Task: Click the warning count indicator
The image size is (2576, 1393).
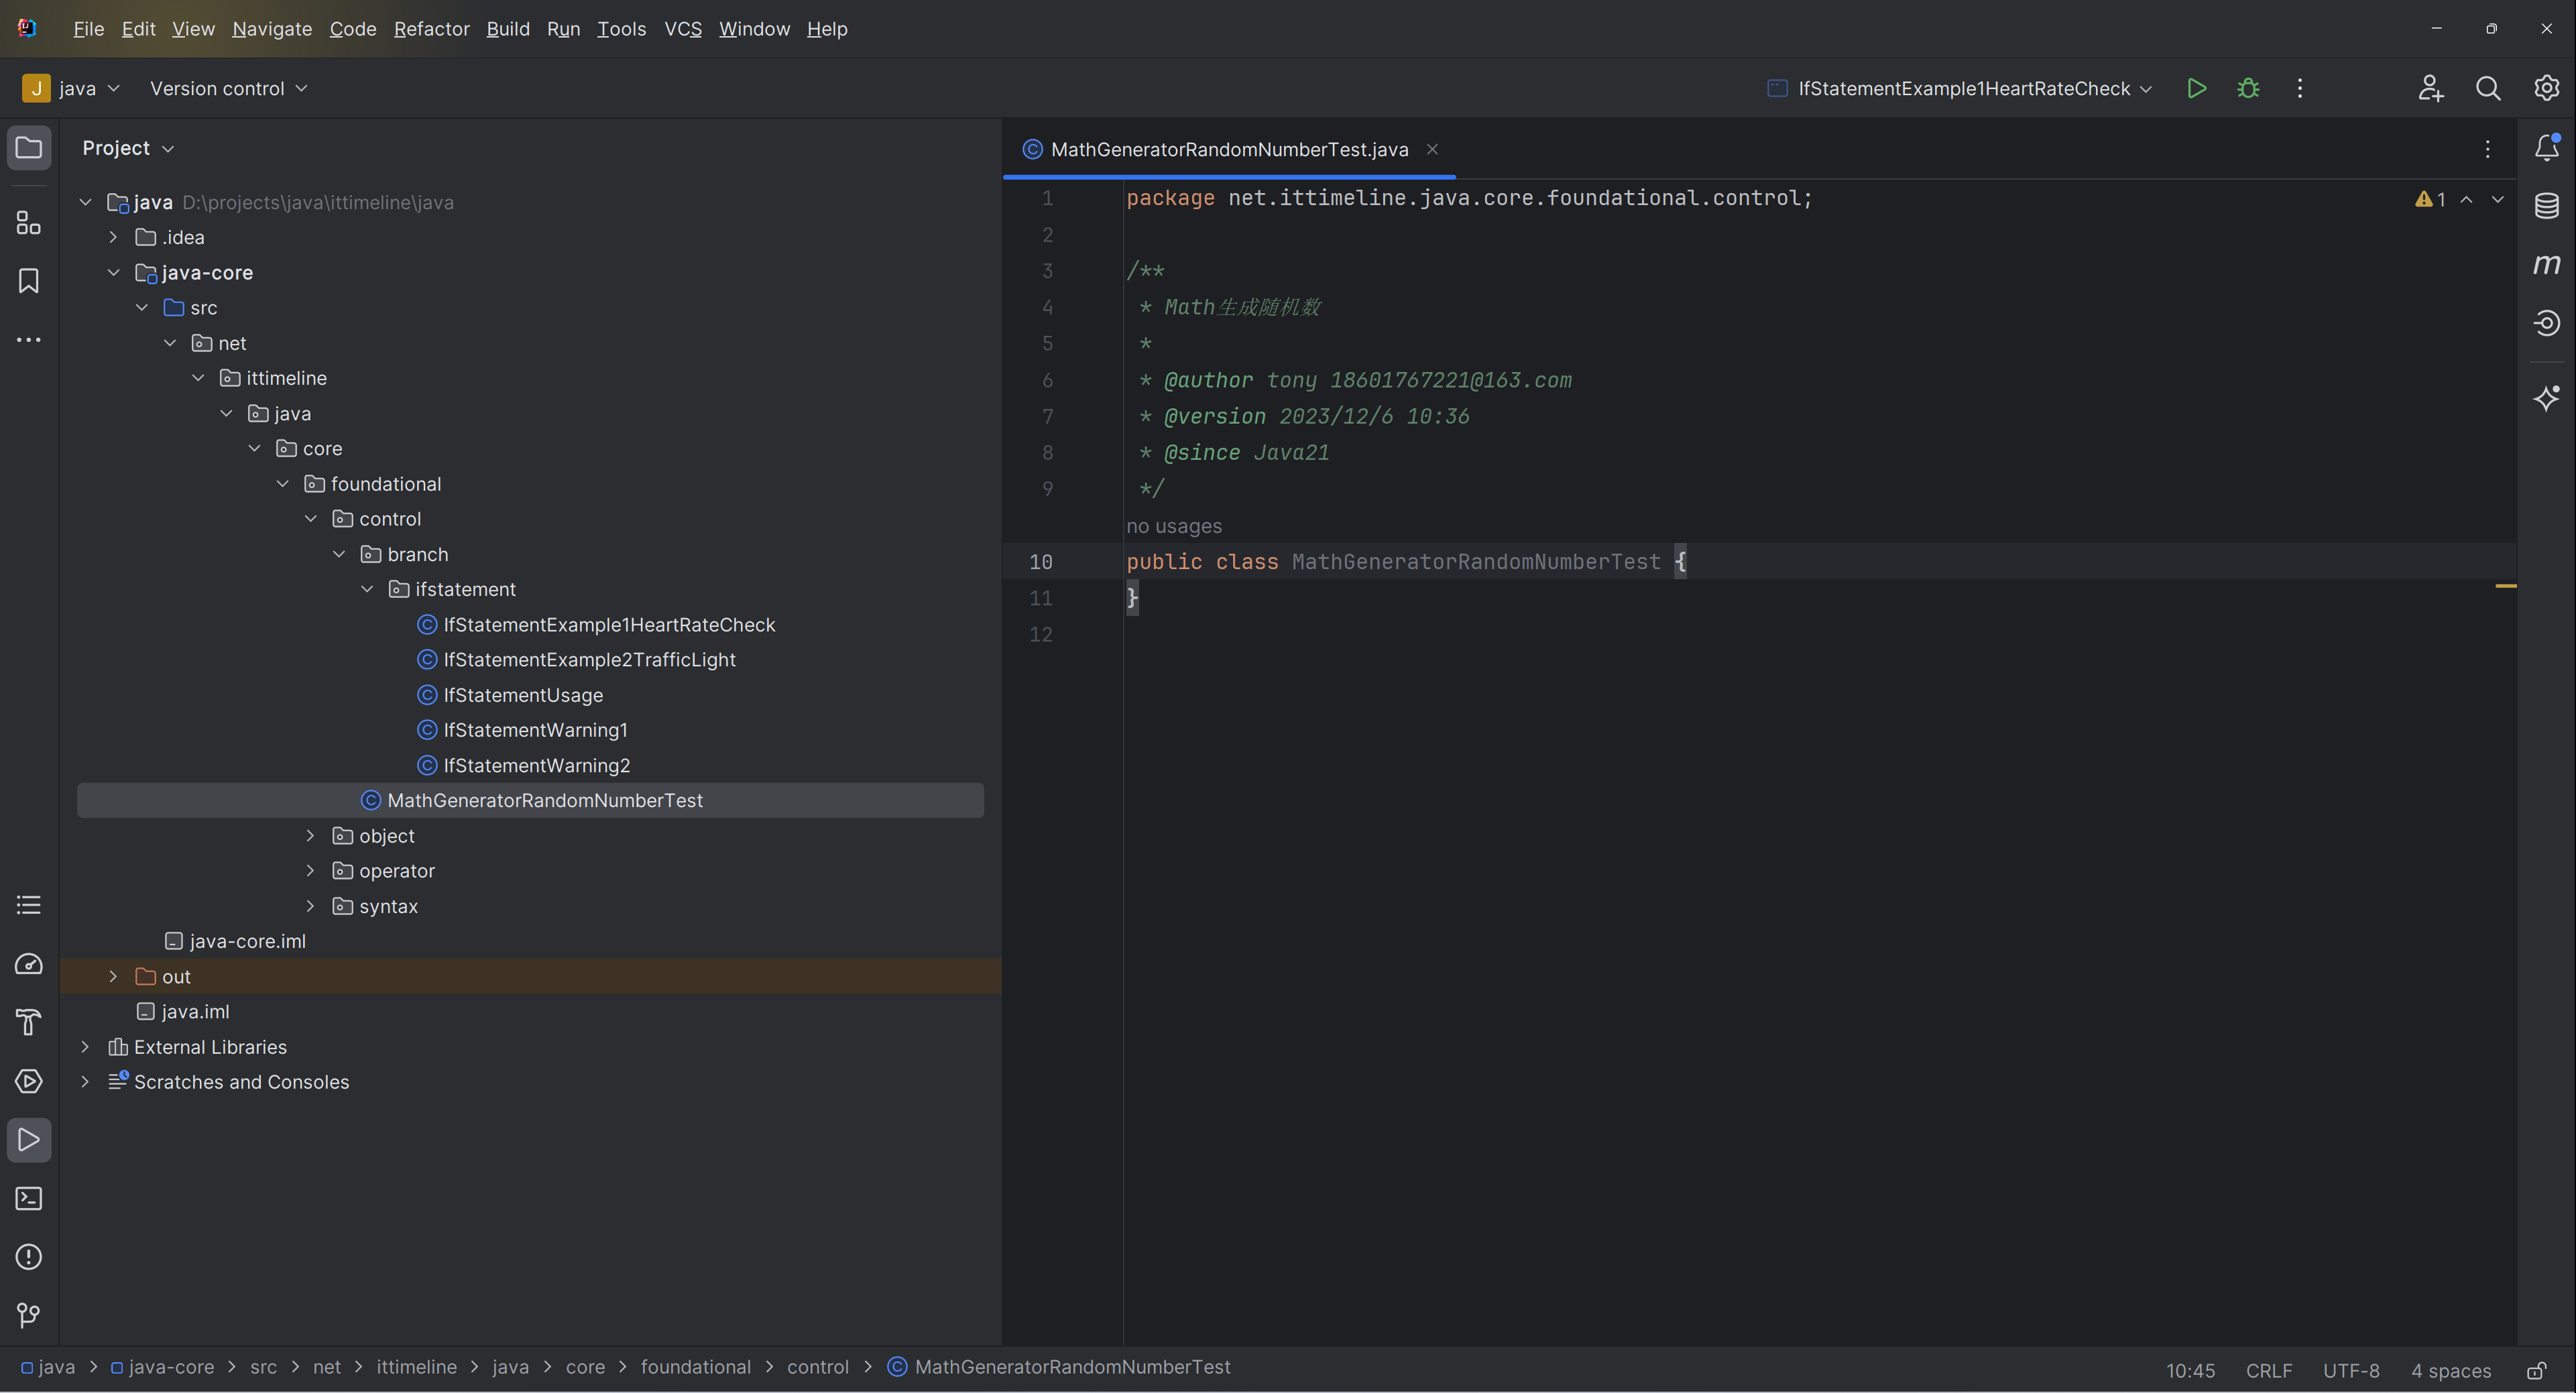Action: [2430, 199]
